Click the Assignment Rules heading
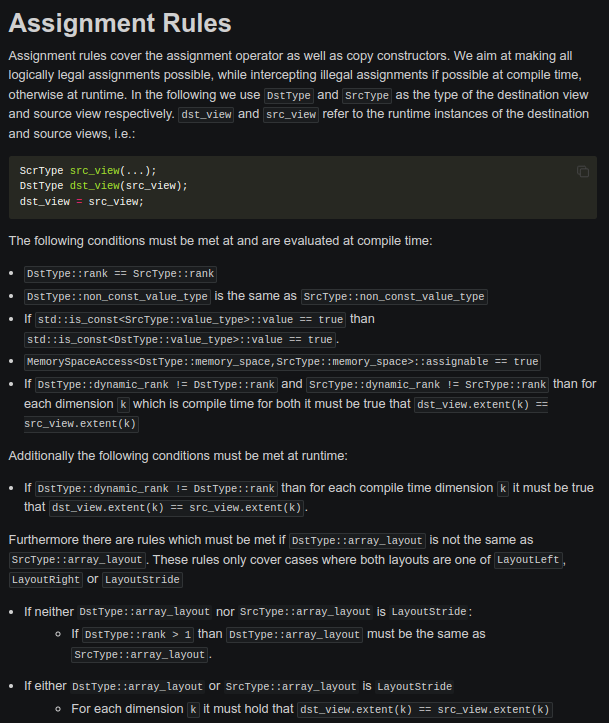 (120, 23)
